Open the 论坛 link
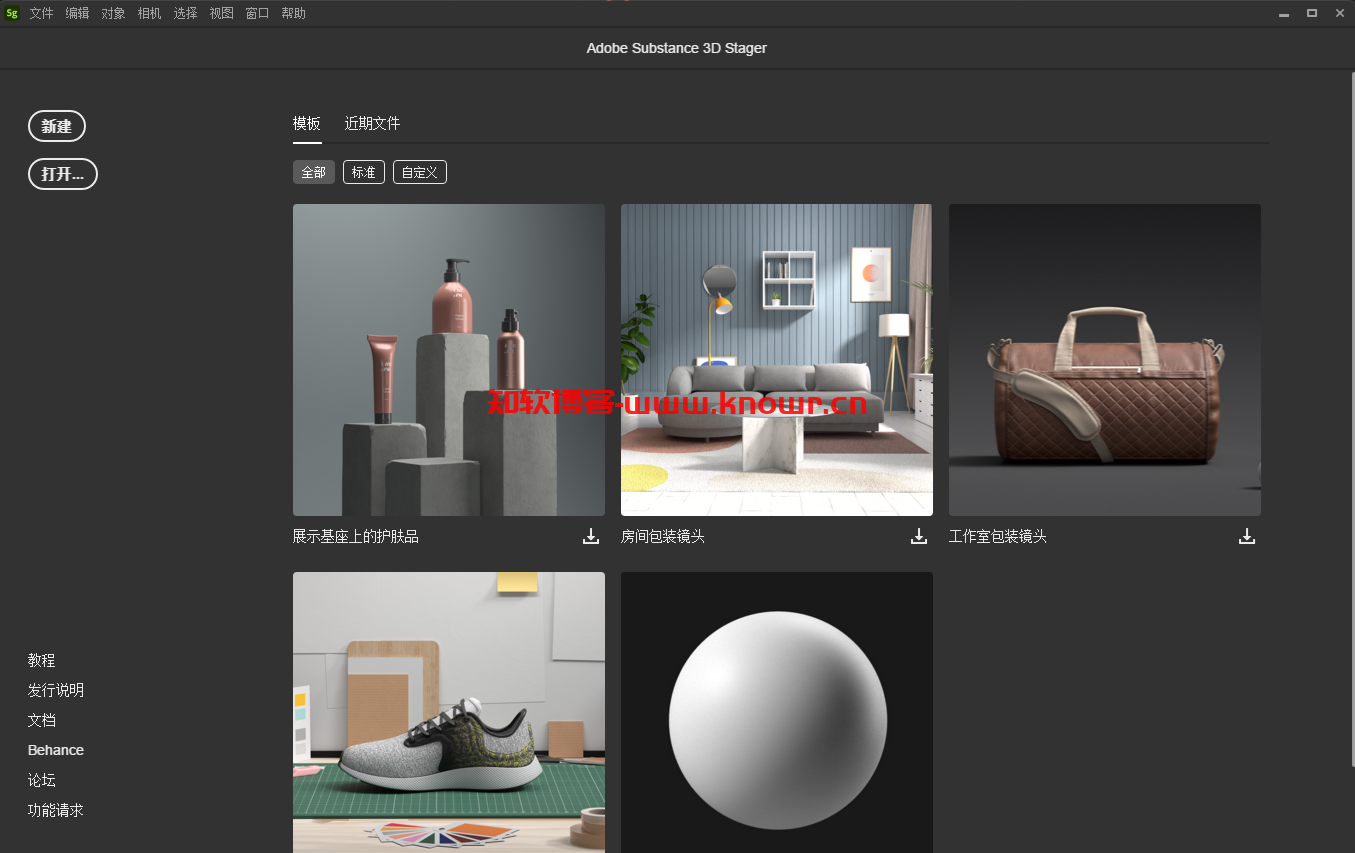The image size is (1355, 853). tap(42, 780)
